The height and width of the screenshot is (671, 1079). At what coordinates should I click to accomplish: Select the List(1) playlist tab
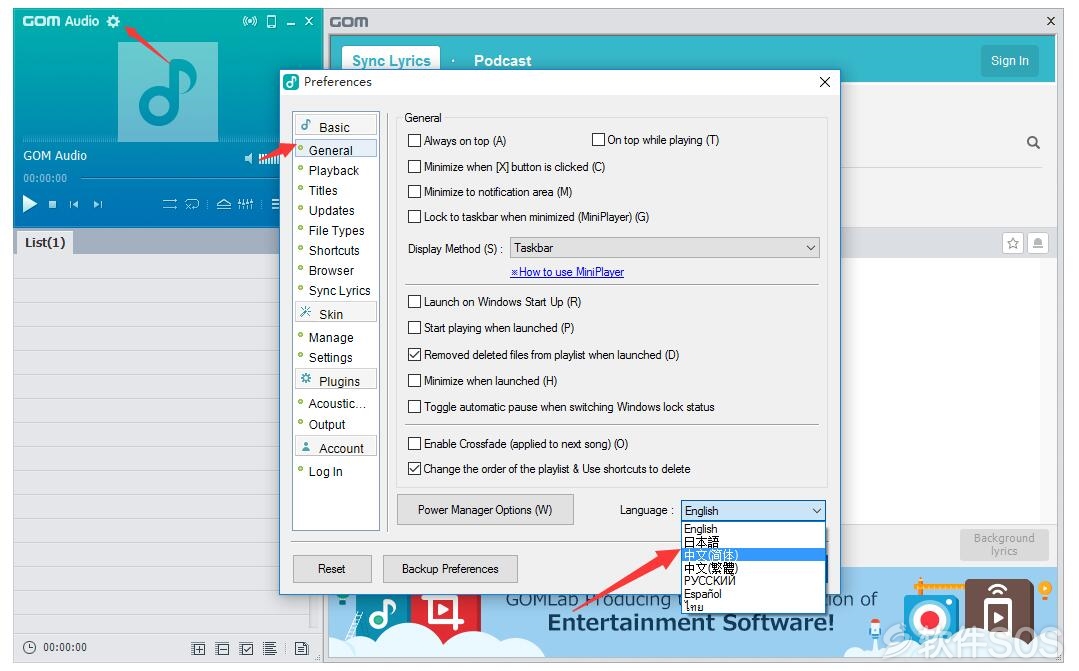[x=45, y=242]
